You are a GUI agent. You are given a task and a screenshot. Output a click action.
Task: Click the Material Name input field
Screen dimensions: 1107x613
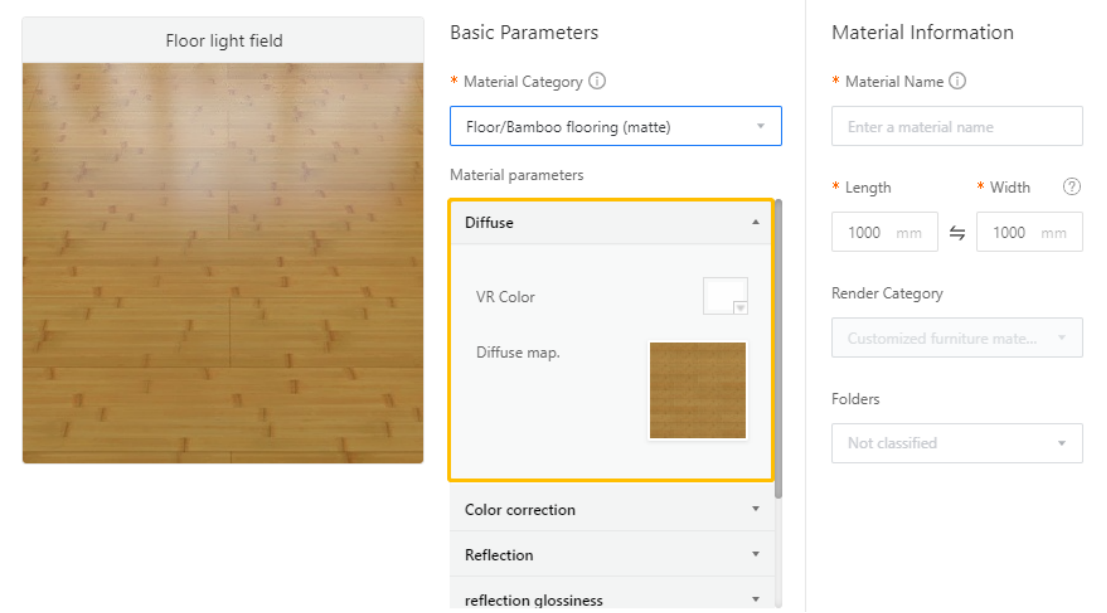956,127
